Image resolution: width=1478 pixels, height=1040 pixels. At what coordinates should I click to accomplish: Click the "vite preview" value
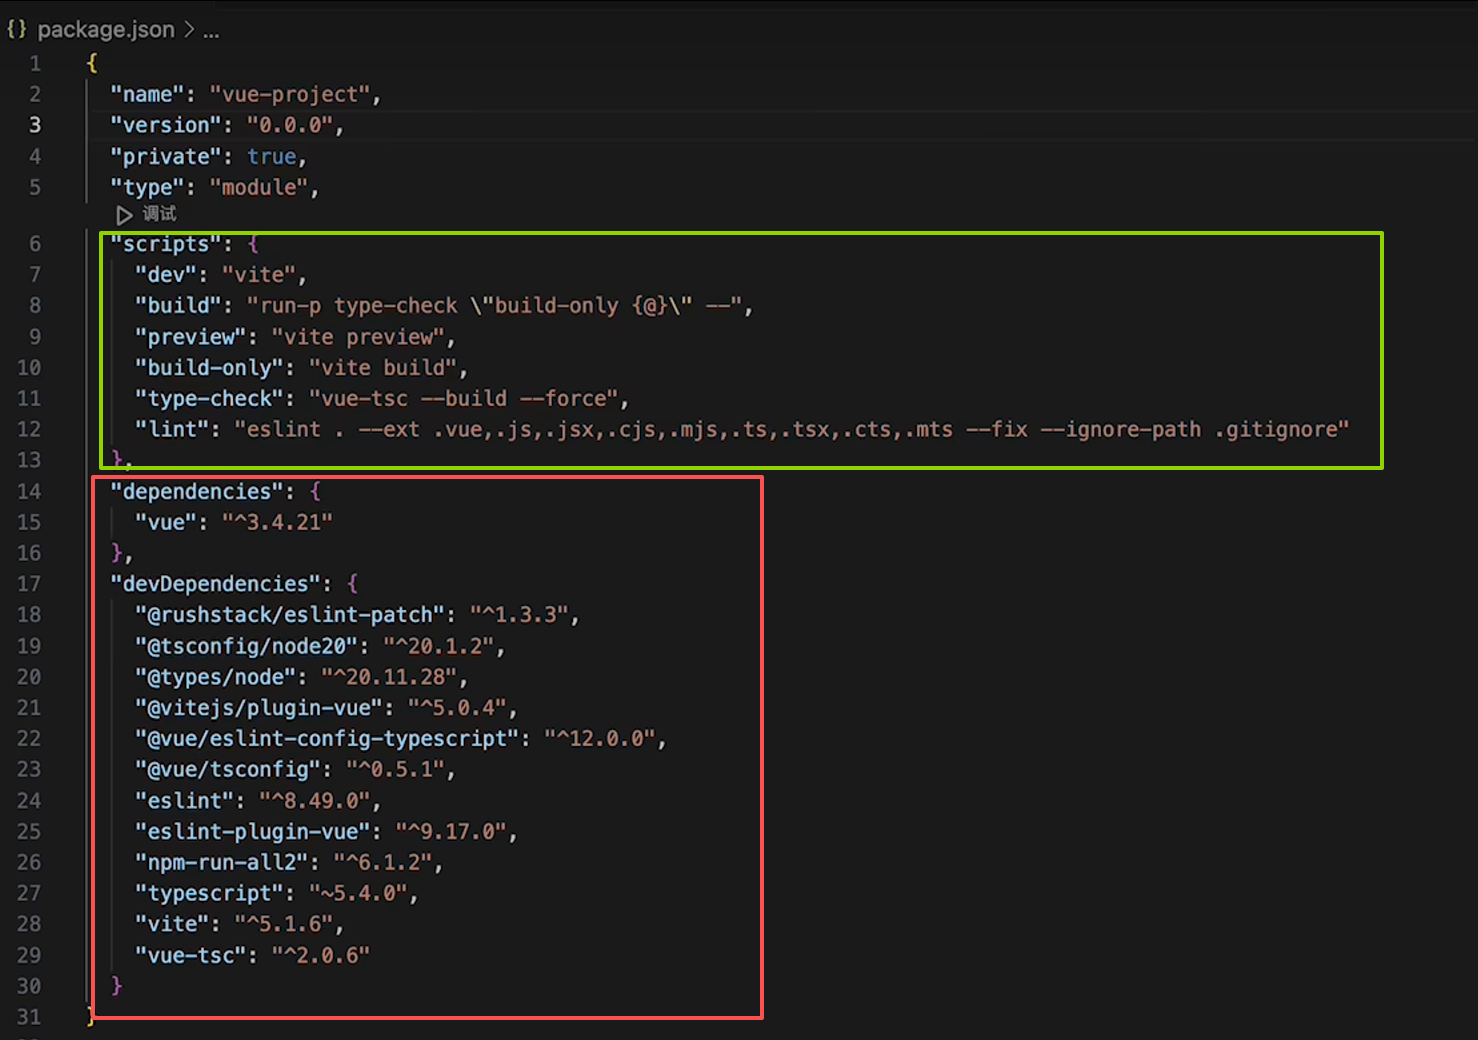point(357,337)
